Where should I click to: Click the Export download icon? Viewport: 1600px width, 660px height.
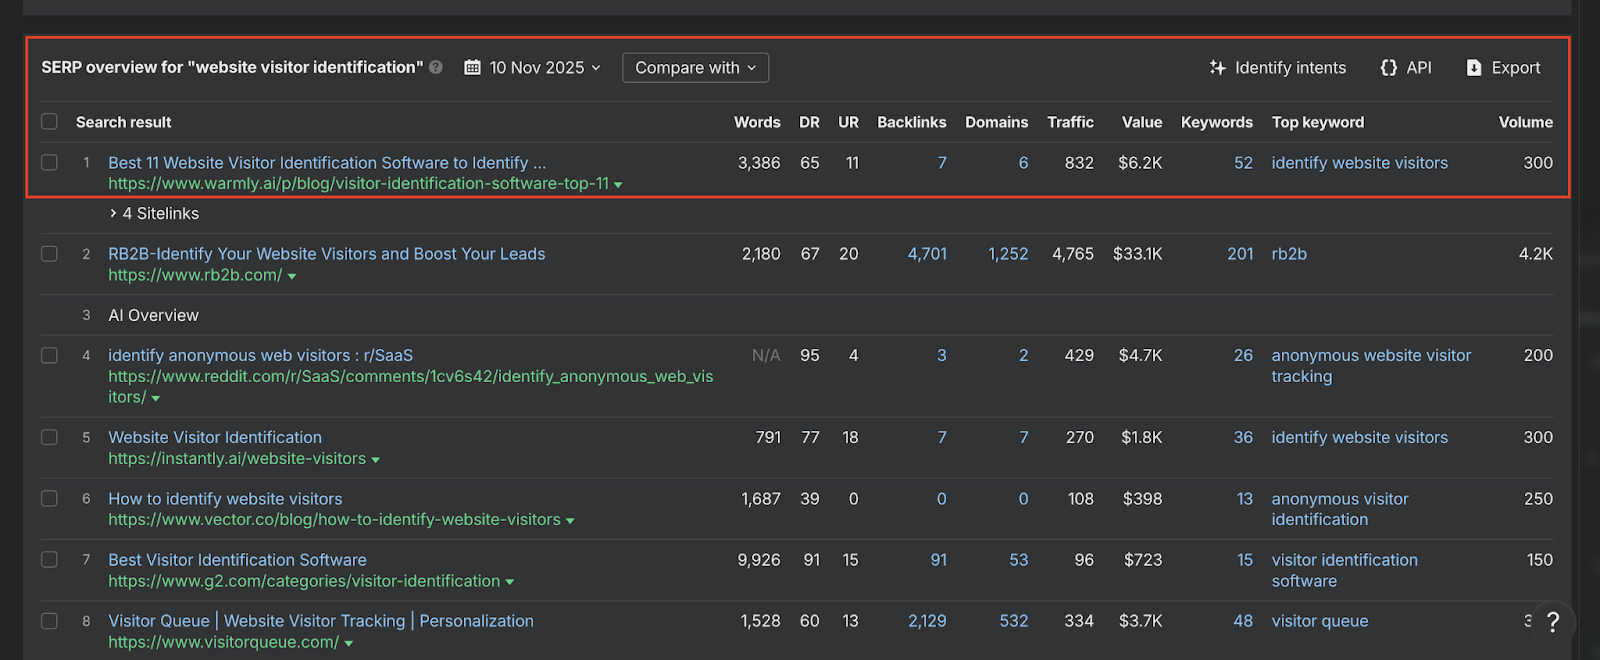pyautogui.click(x=1474, y=68)
